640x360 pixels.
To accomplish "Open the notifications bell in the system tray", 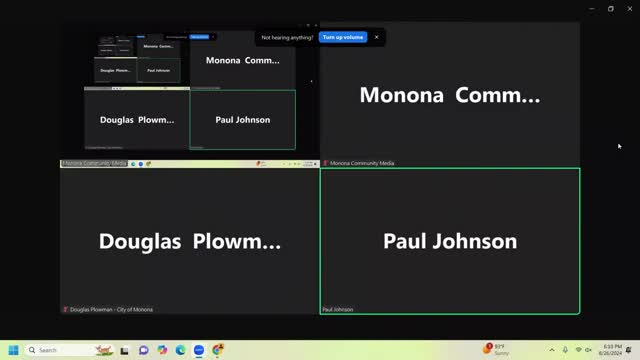I will tap(629, 350).
